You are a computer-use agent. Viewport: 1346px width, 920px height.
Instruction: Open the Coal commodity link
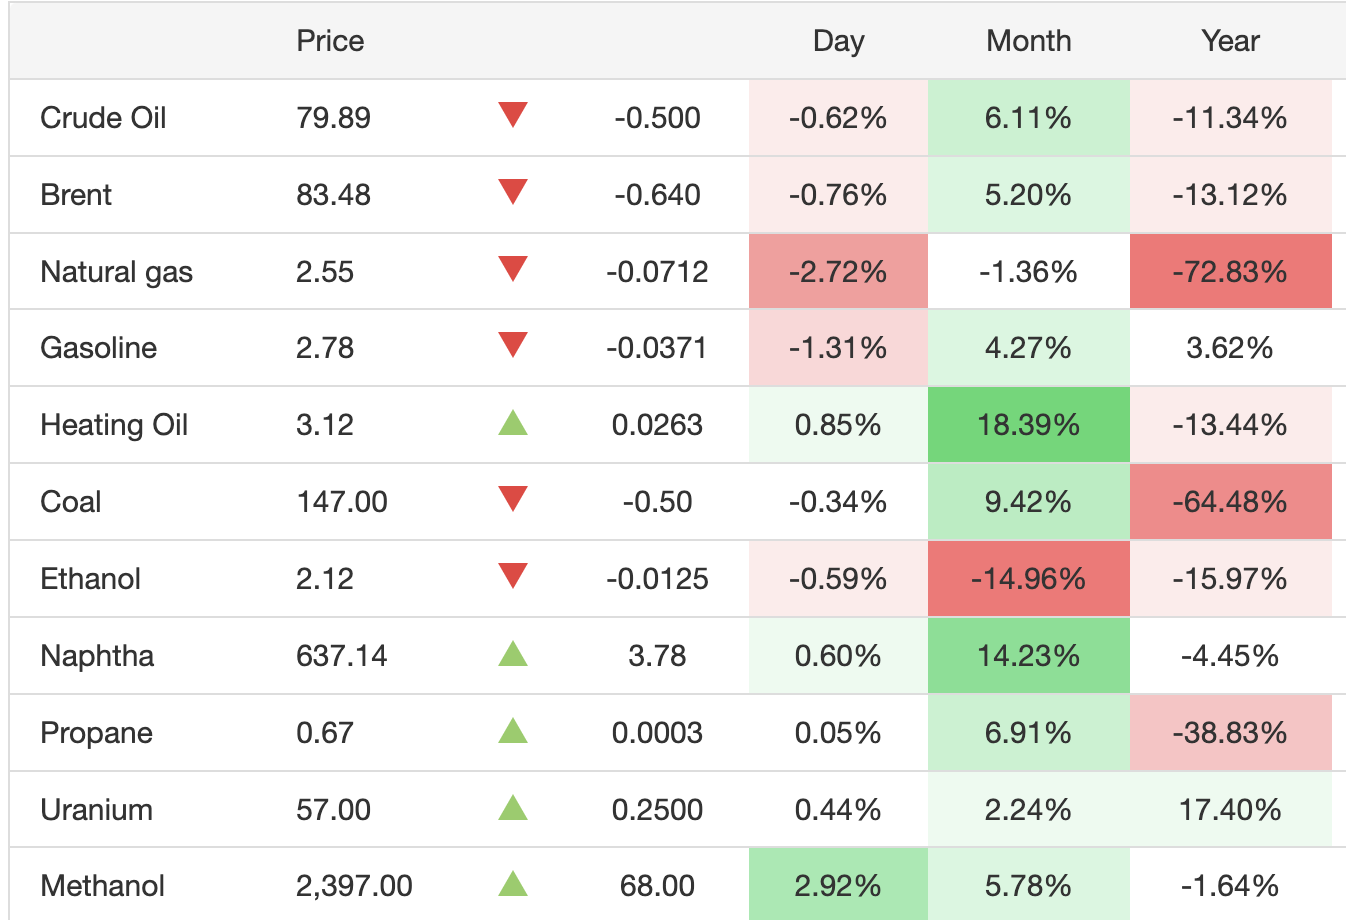70,502
